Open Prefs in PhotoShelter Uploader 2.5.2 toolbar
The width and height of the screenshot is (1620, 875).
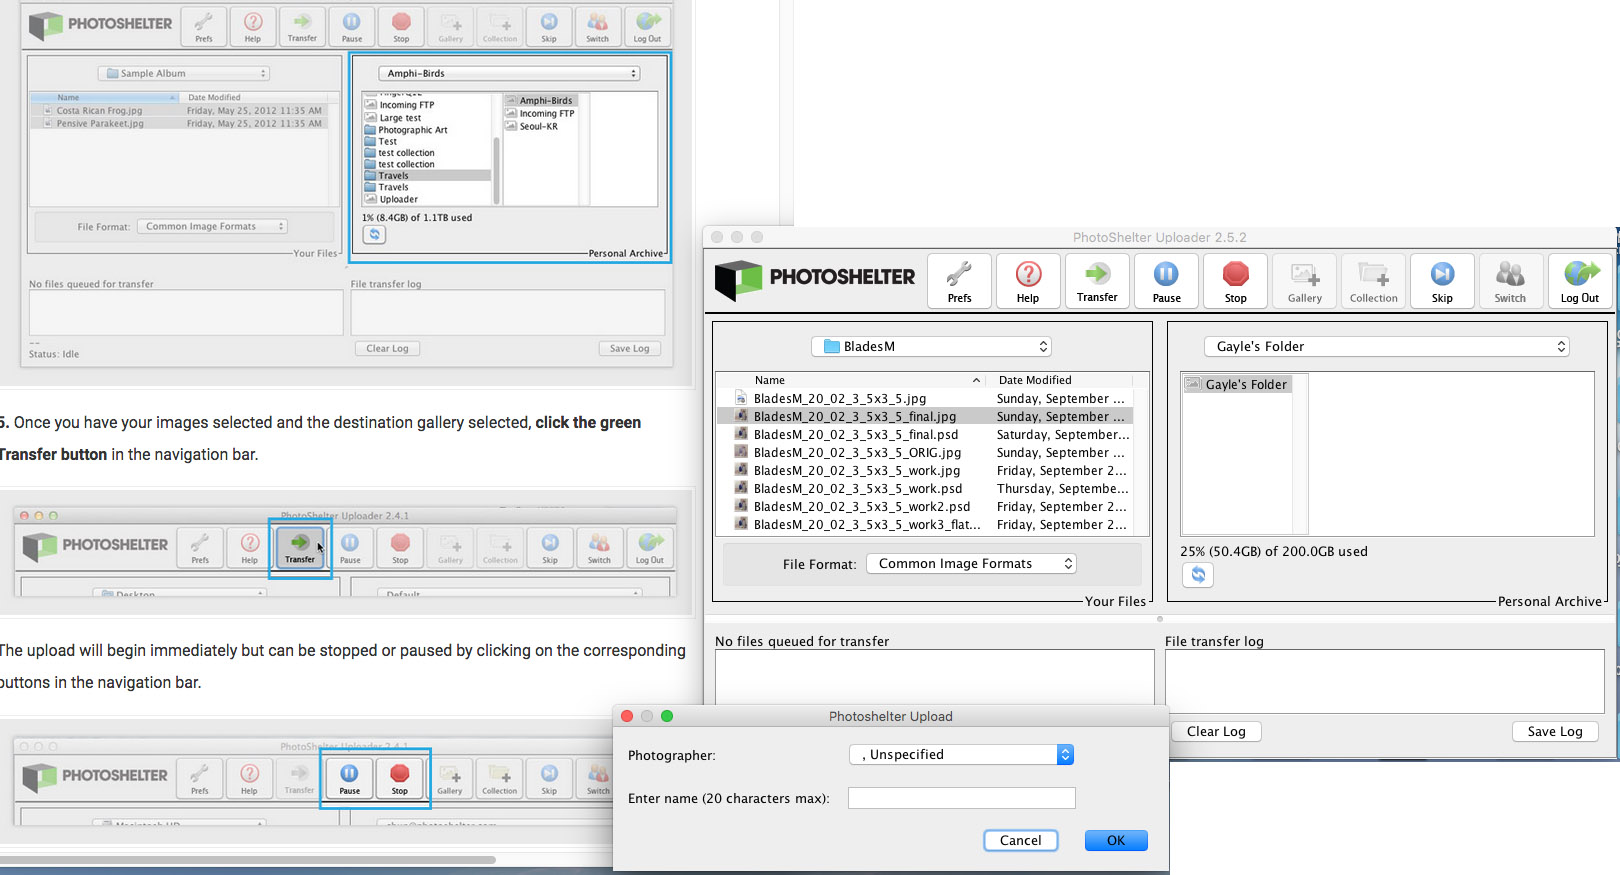coord(959,281)
